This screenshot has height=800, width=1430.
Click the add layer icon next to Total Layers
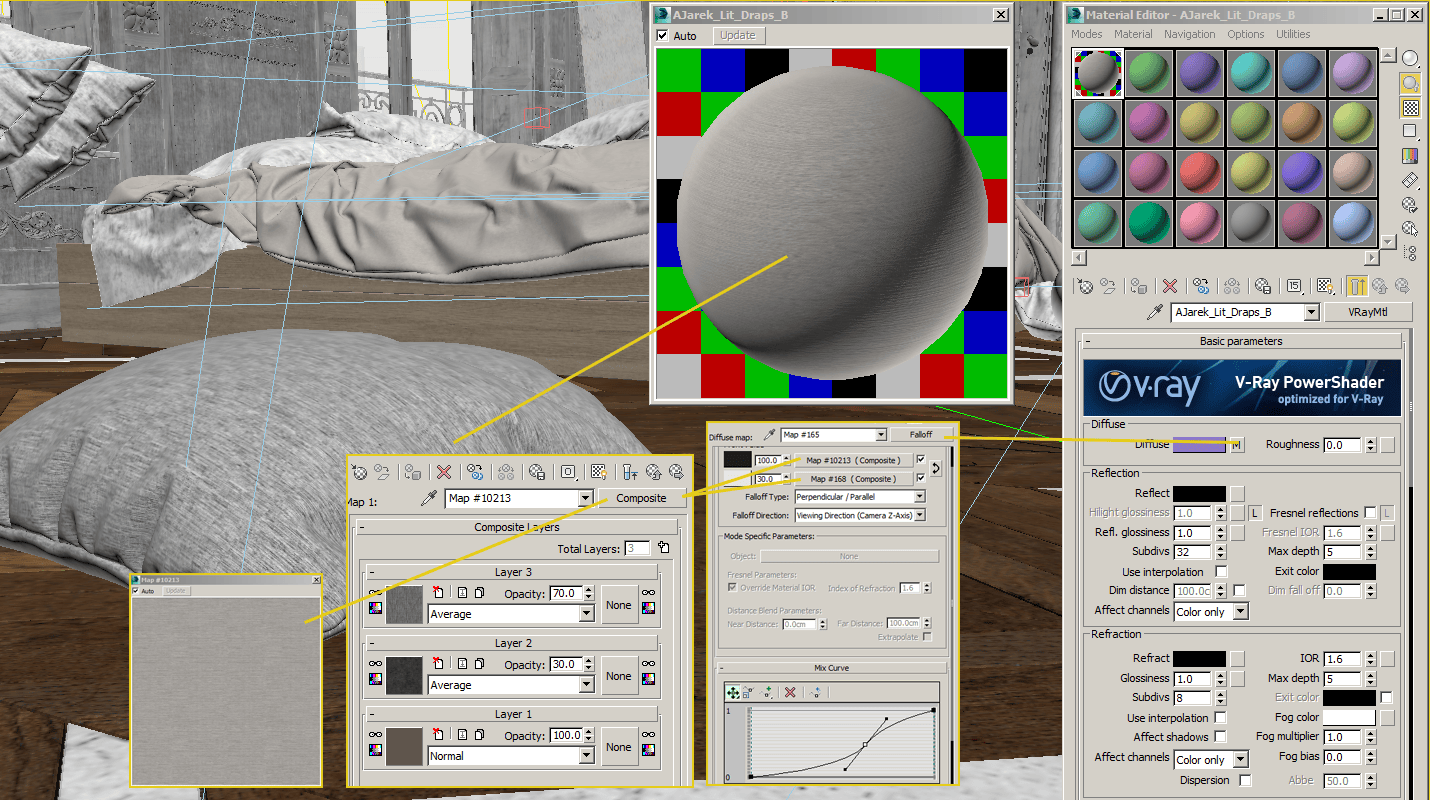(664, 548)
